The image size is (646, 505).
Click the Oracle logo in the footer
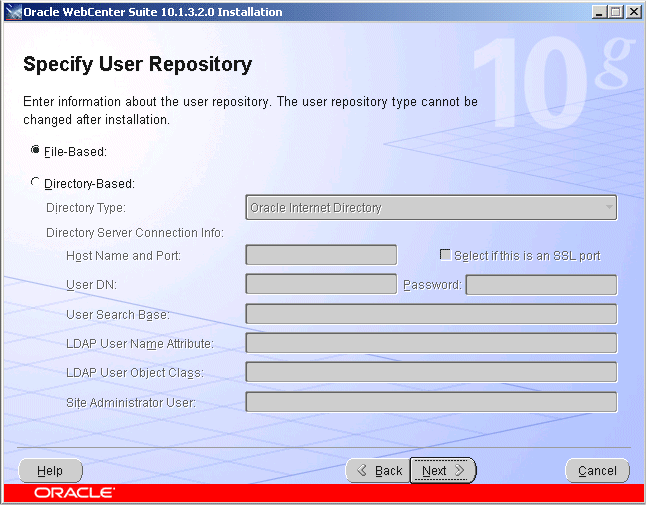coord(74,493)
